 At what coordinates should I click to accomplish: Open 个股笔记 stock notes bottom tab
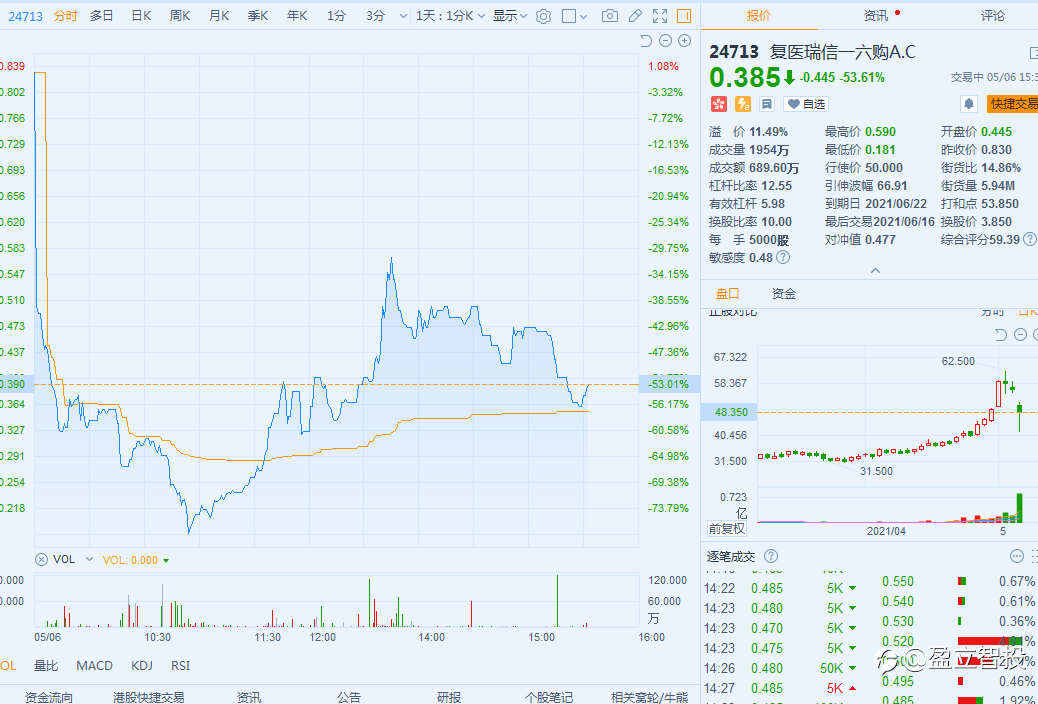(549, 697)
